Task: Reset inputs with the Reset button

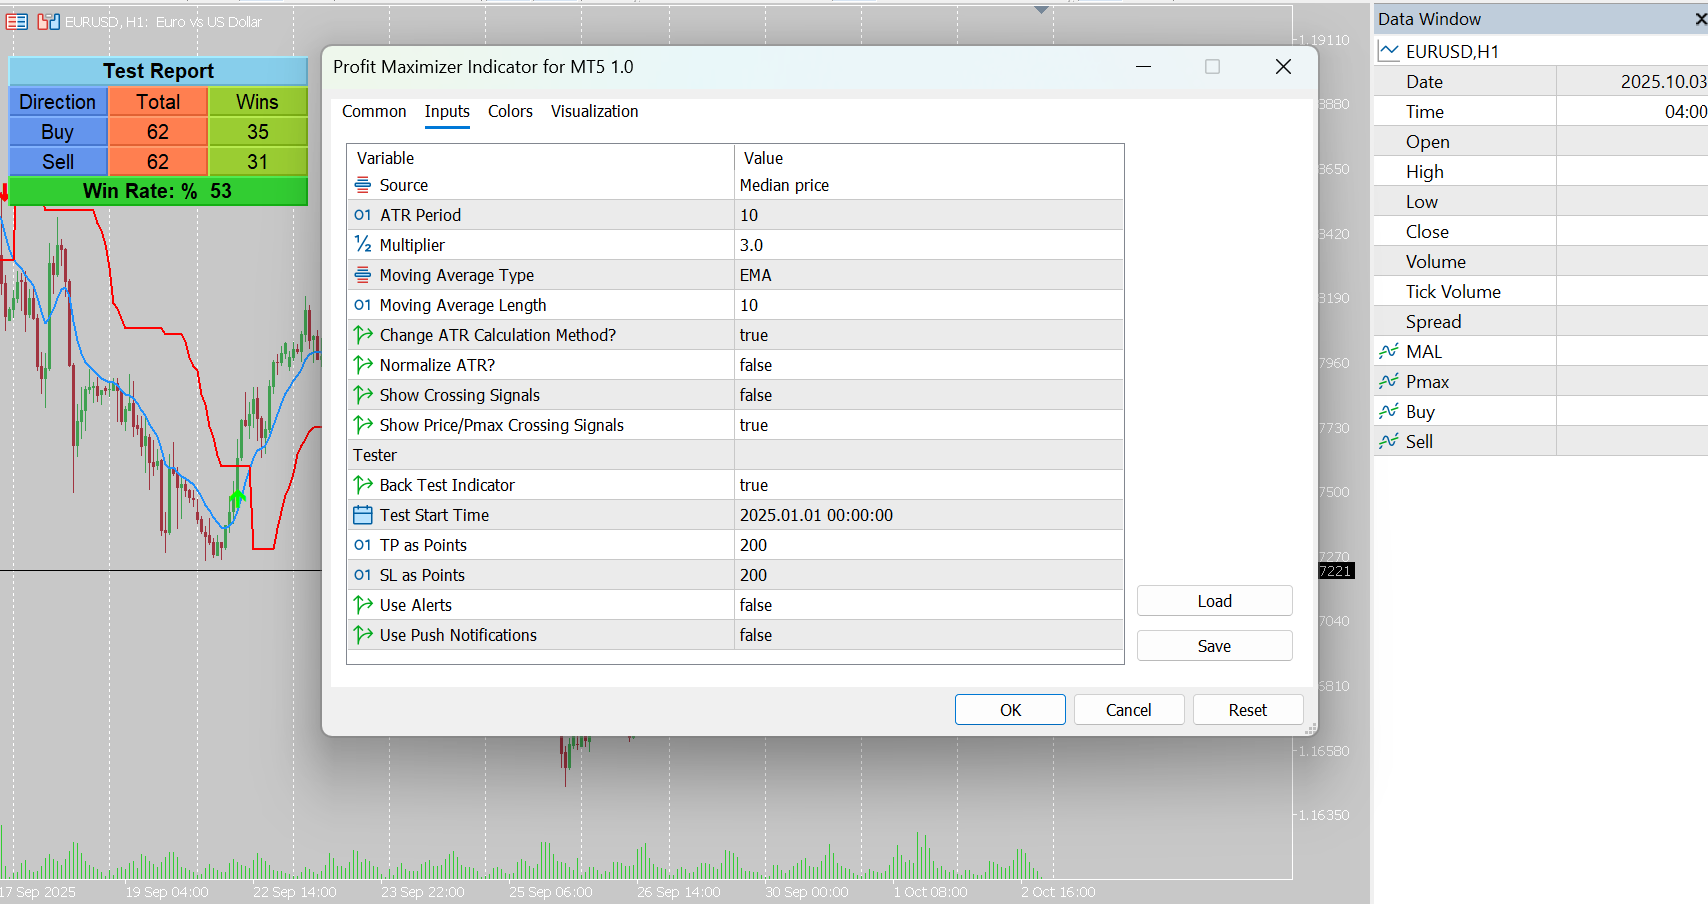Action: point(1247,710)
